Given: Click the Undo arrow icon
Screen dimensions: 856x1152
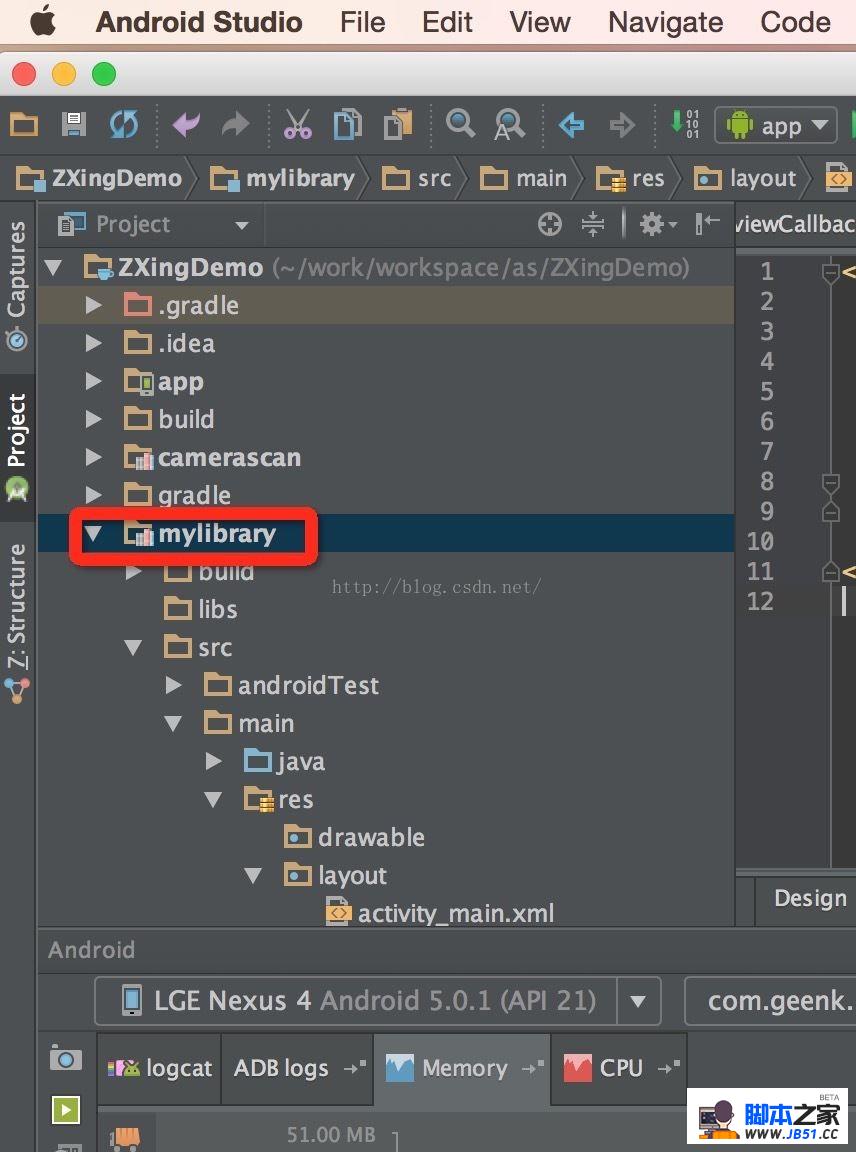Looking at the screenshot, I should (x=186, y=124).
